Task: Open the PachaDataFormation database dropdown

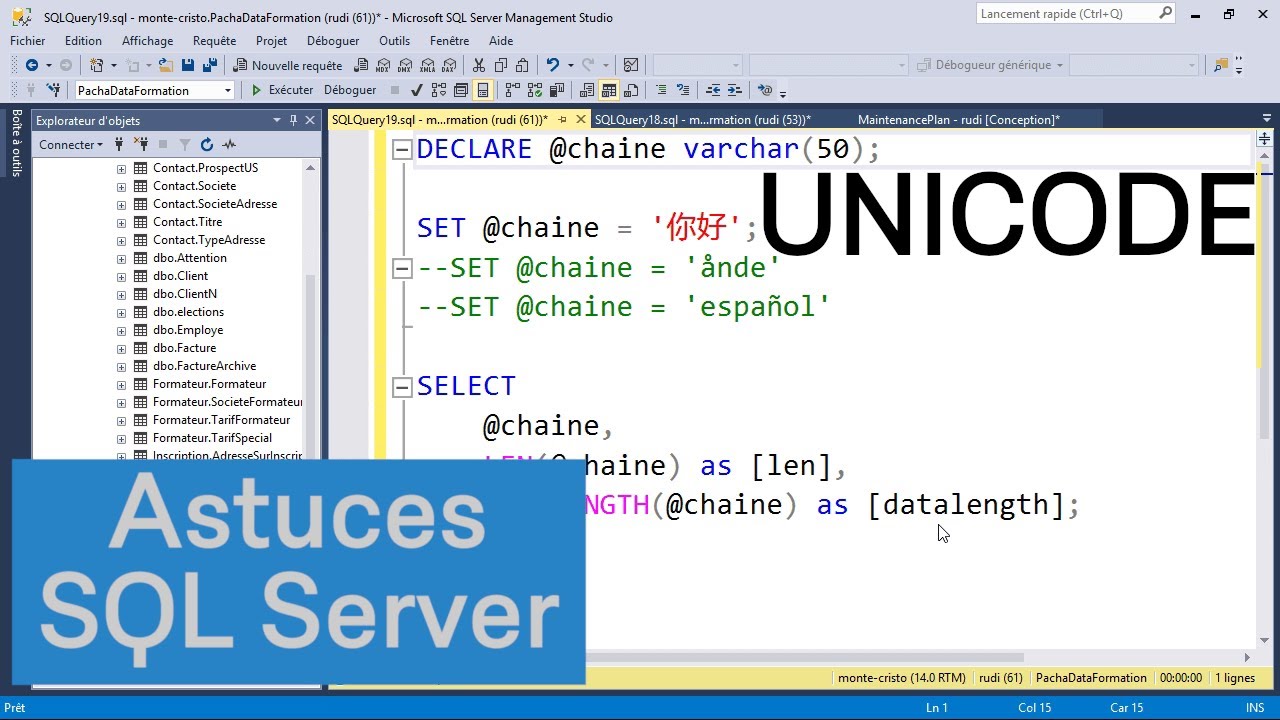Action: 228,90
